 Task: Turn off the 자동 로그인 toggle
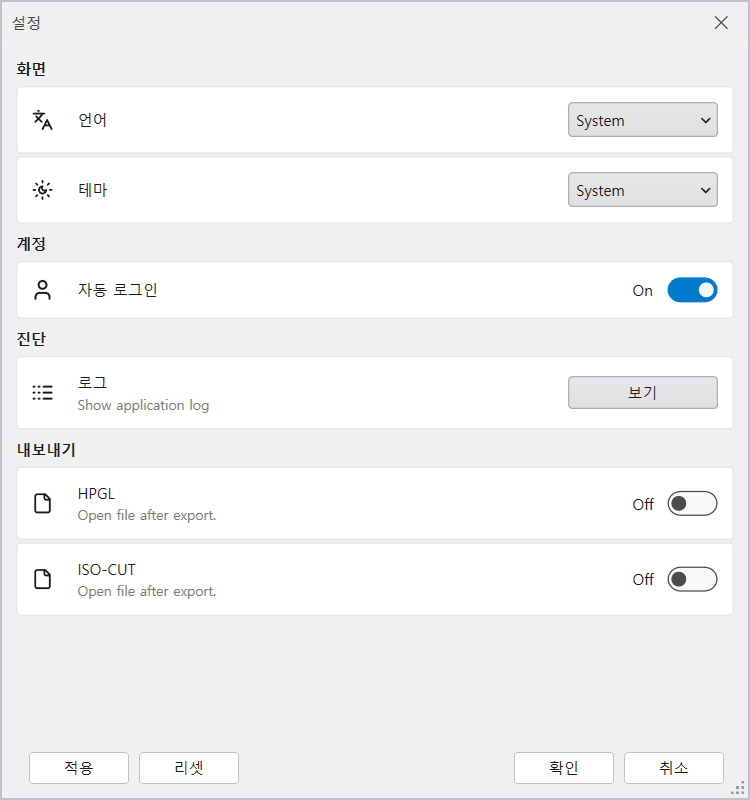coord(692,290)
